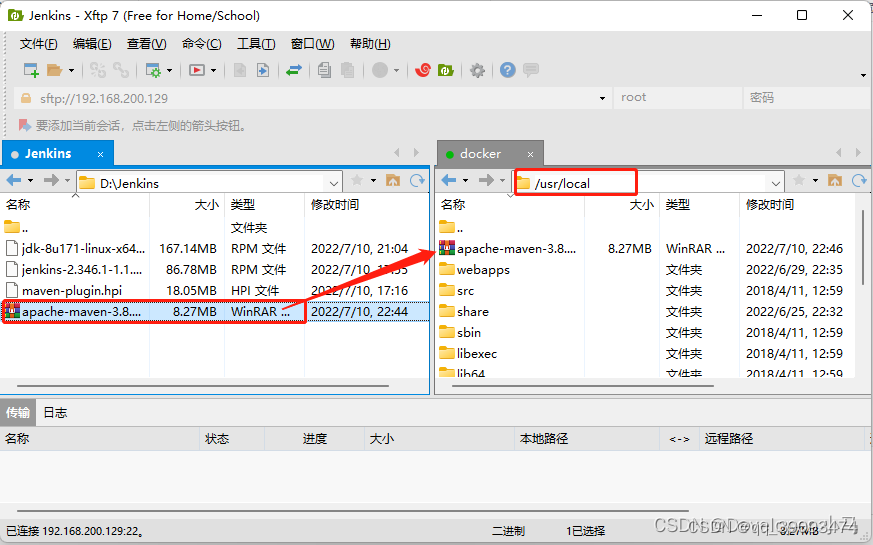Sort local pane by 大小 column header
The height and width of the screenshot is (545, 873).
[x=187, y=205]
